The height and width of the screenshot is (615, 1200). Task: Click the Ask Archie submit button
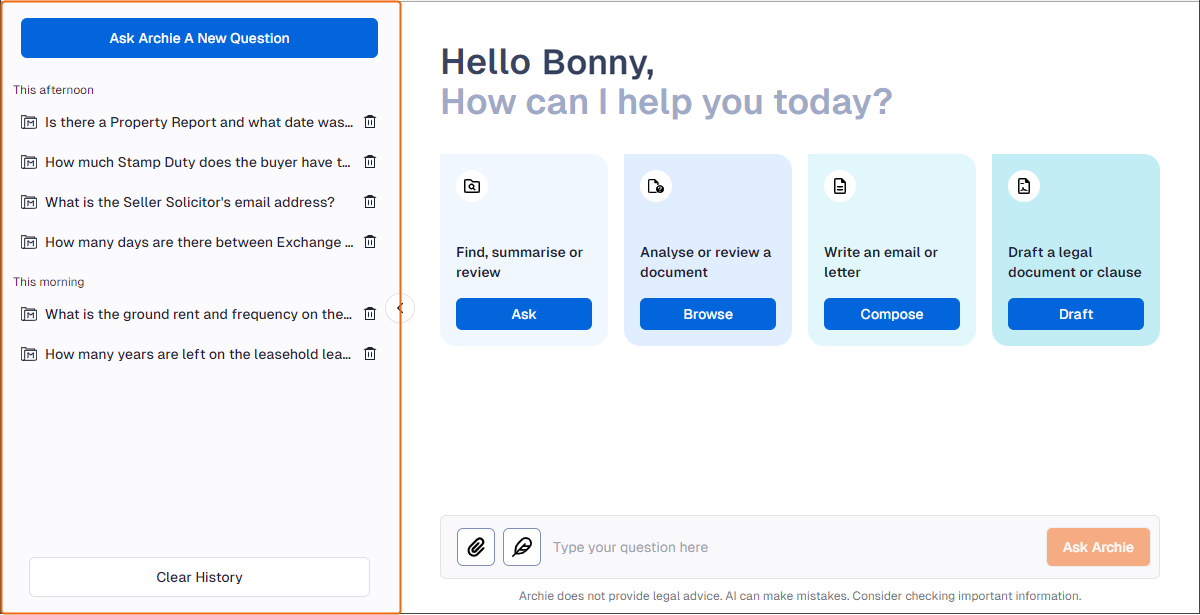(x=1098, y=547)
